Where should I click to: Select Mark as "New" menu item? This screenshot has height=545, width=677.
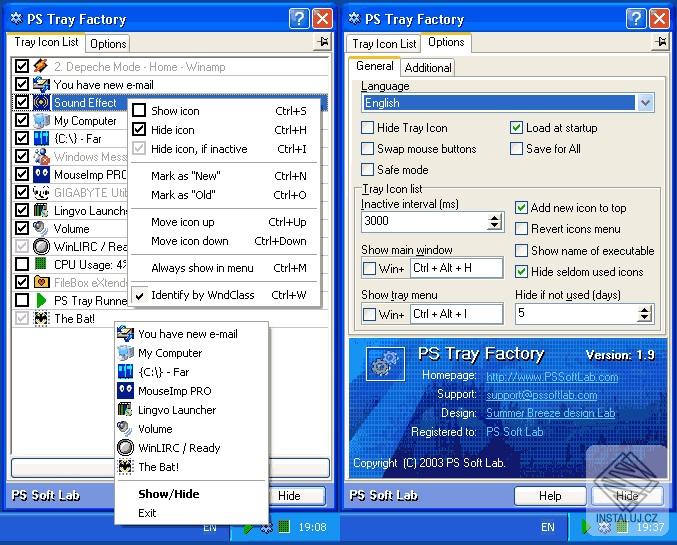225,176
